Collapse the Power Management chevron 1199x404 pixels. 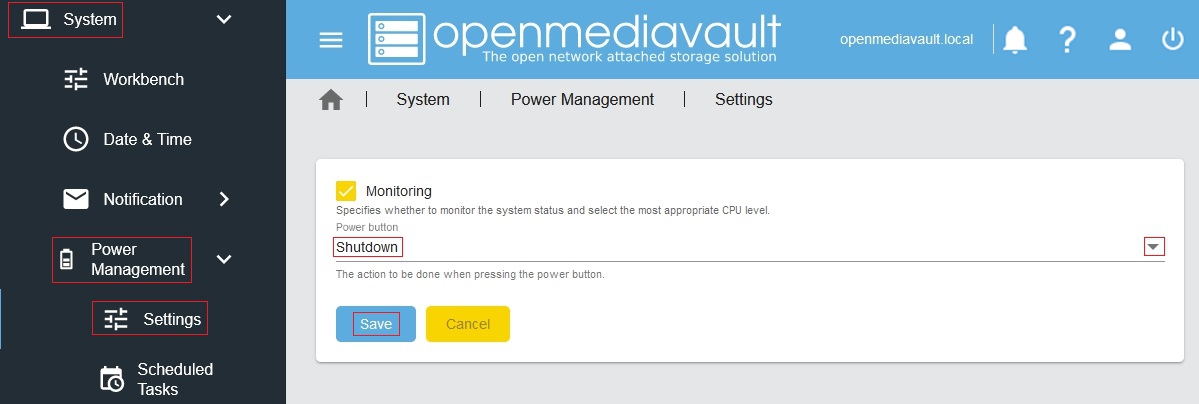[x=224, y=259]
